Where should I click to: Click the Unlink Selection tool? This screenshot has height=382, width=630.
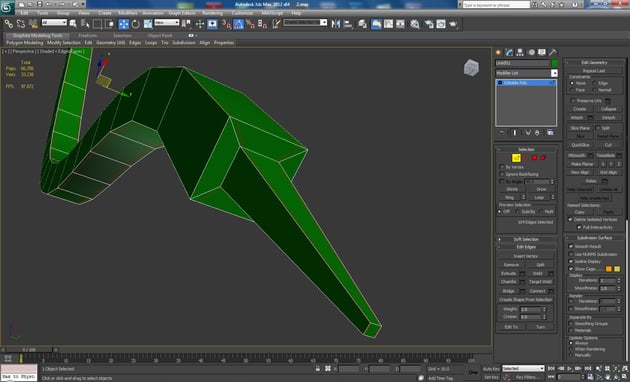tap(20, 24)
